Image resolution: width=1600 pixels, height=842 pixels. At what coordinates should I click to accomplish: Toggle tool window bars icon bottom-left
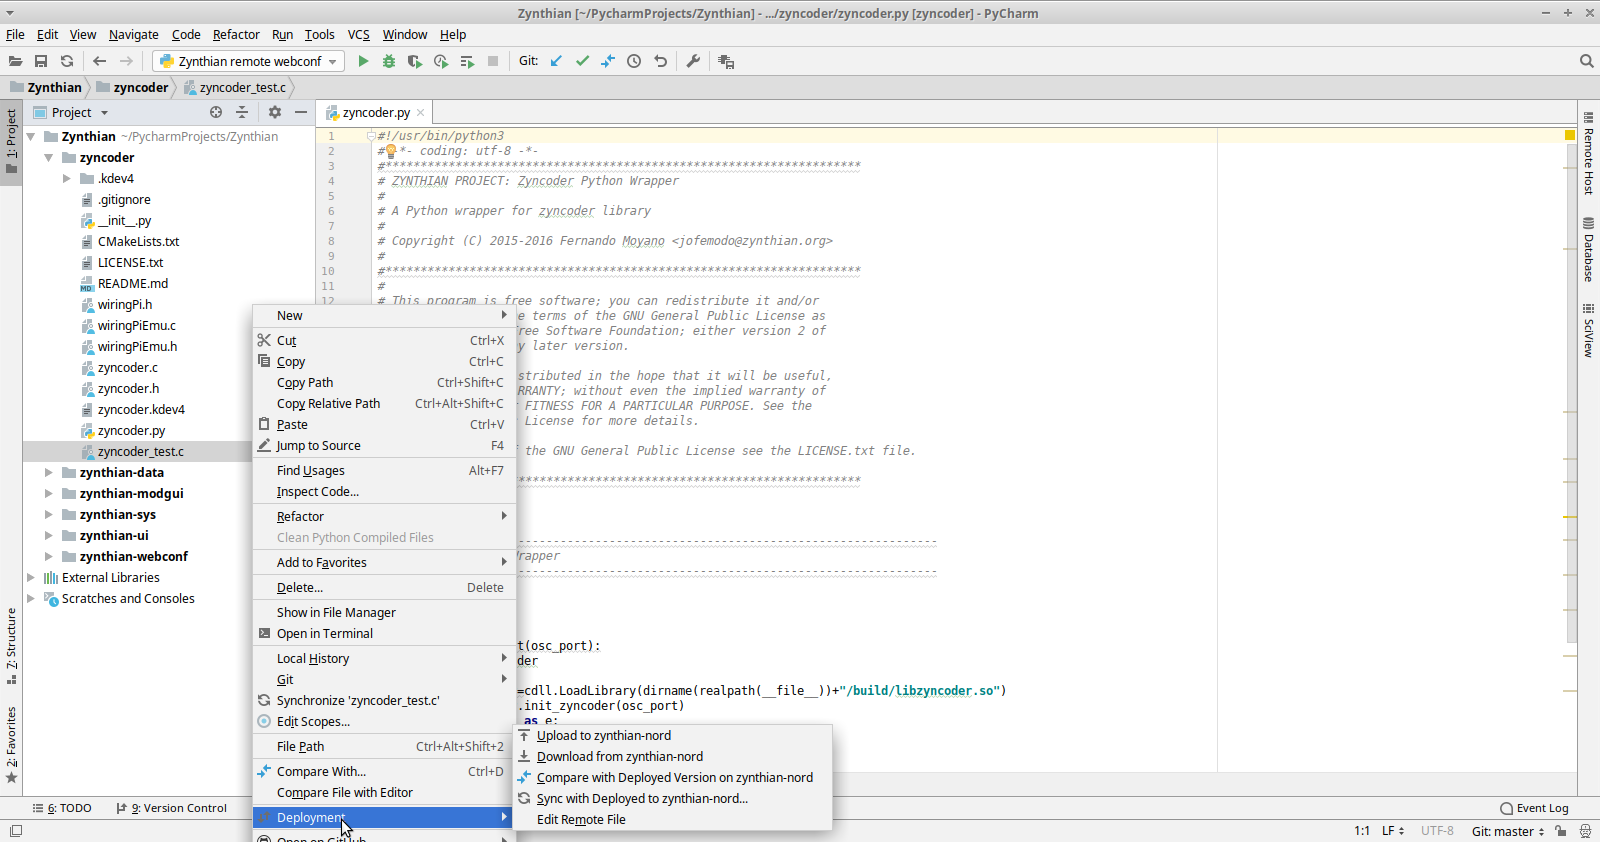coord(15,831)
